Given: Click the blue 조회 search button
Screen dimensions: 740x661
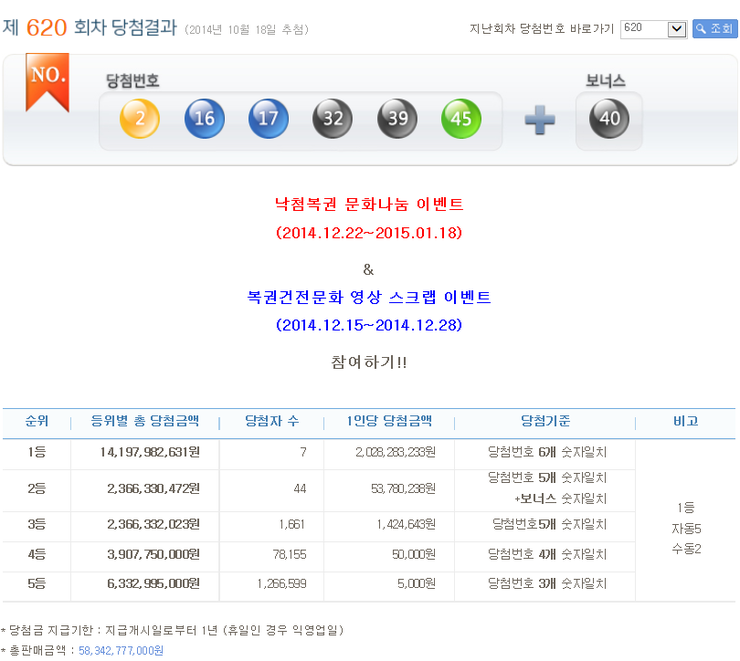Looking at the screenshot, I should click(715, 29).
